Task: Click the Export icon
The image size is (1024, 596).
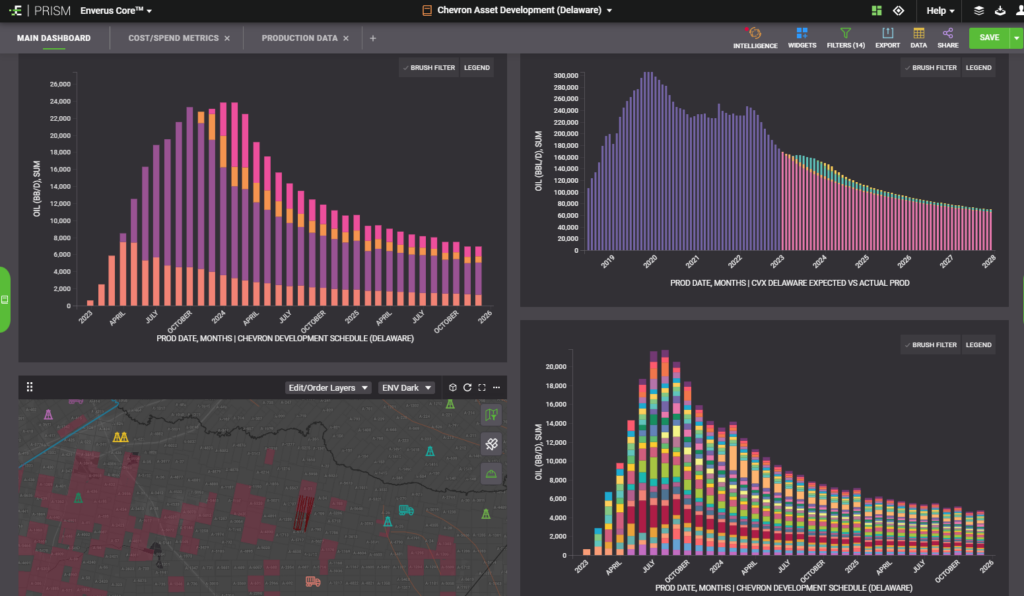Action: click(x=888, y=33)
